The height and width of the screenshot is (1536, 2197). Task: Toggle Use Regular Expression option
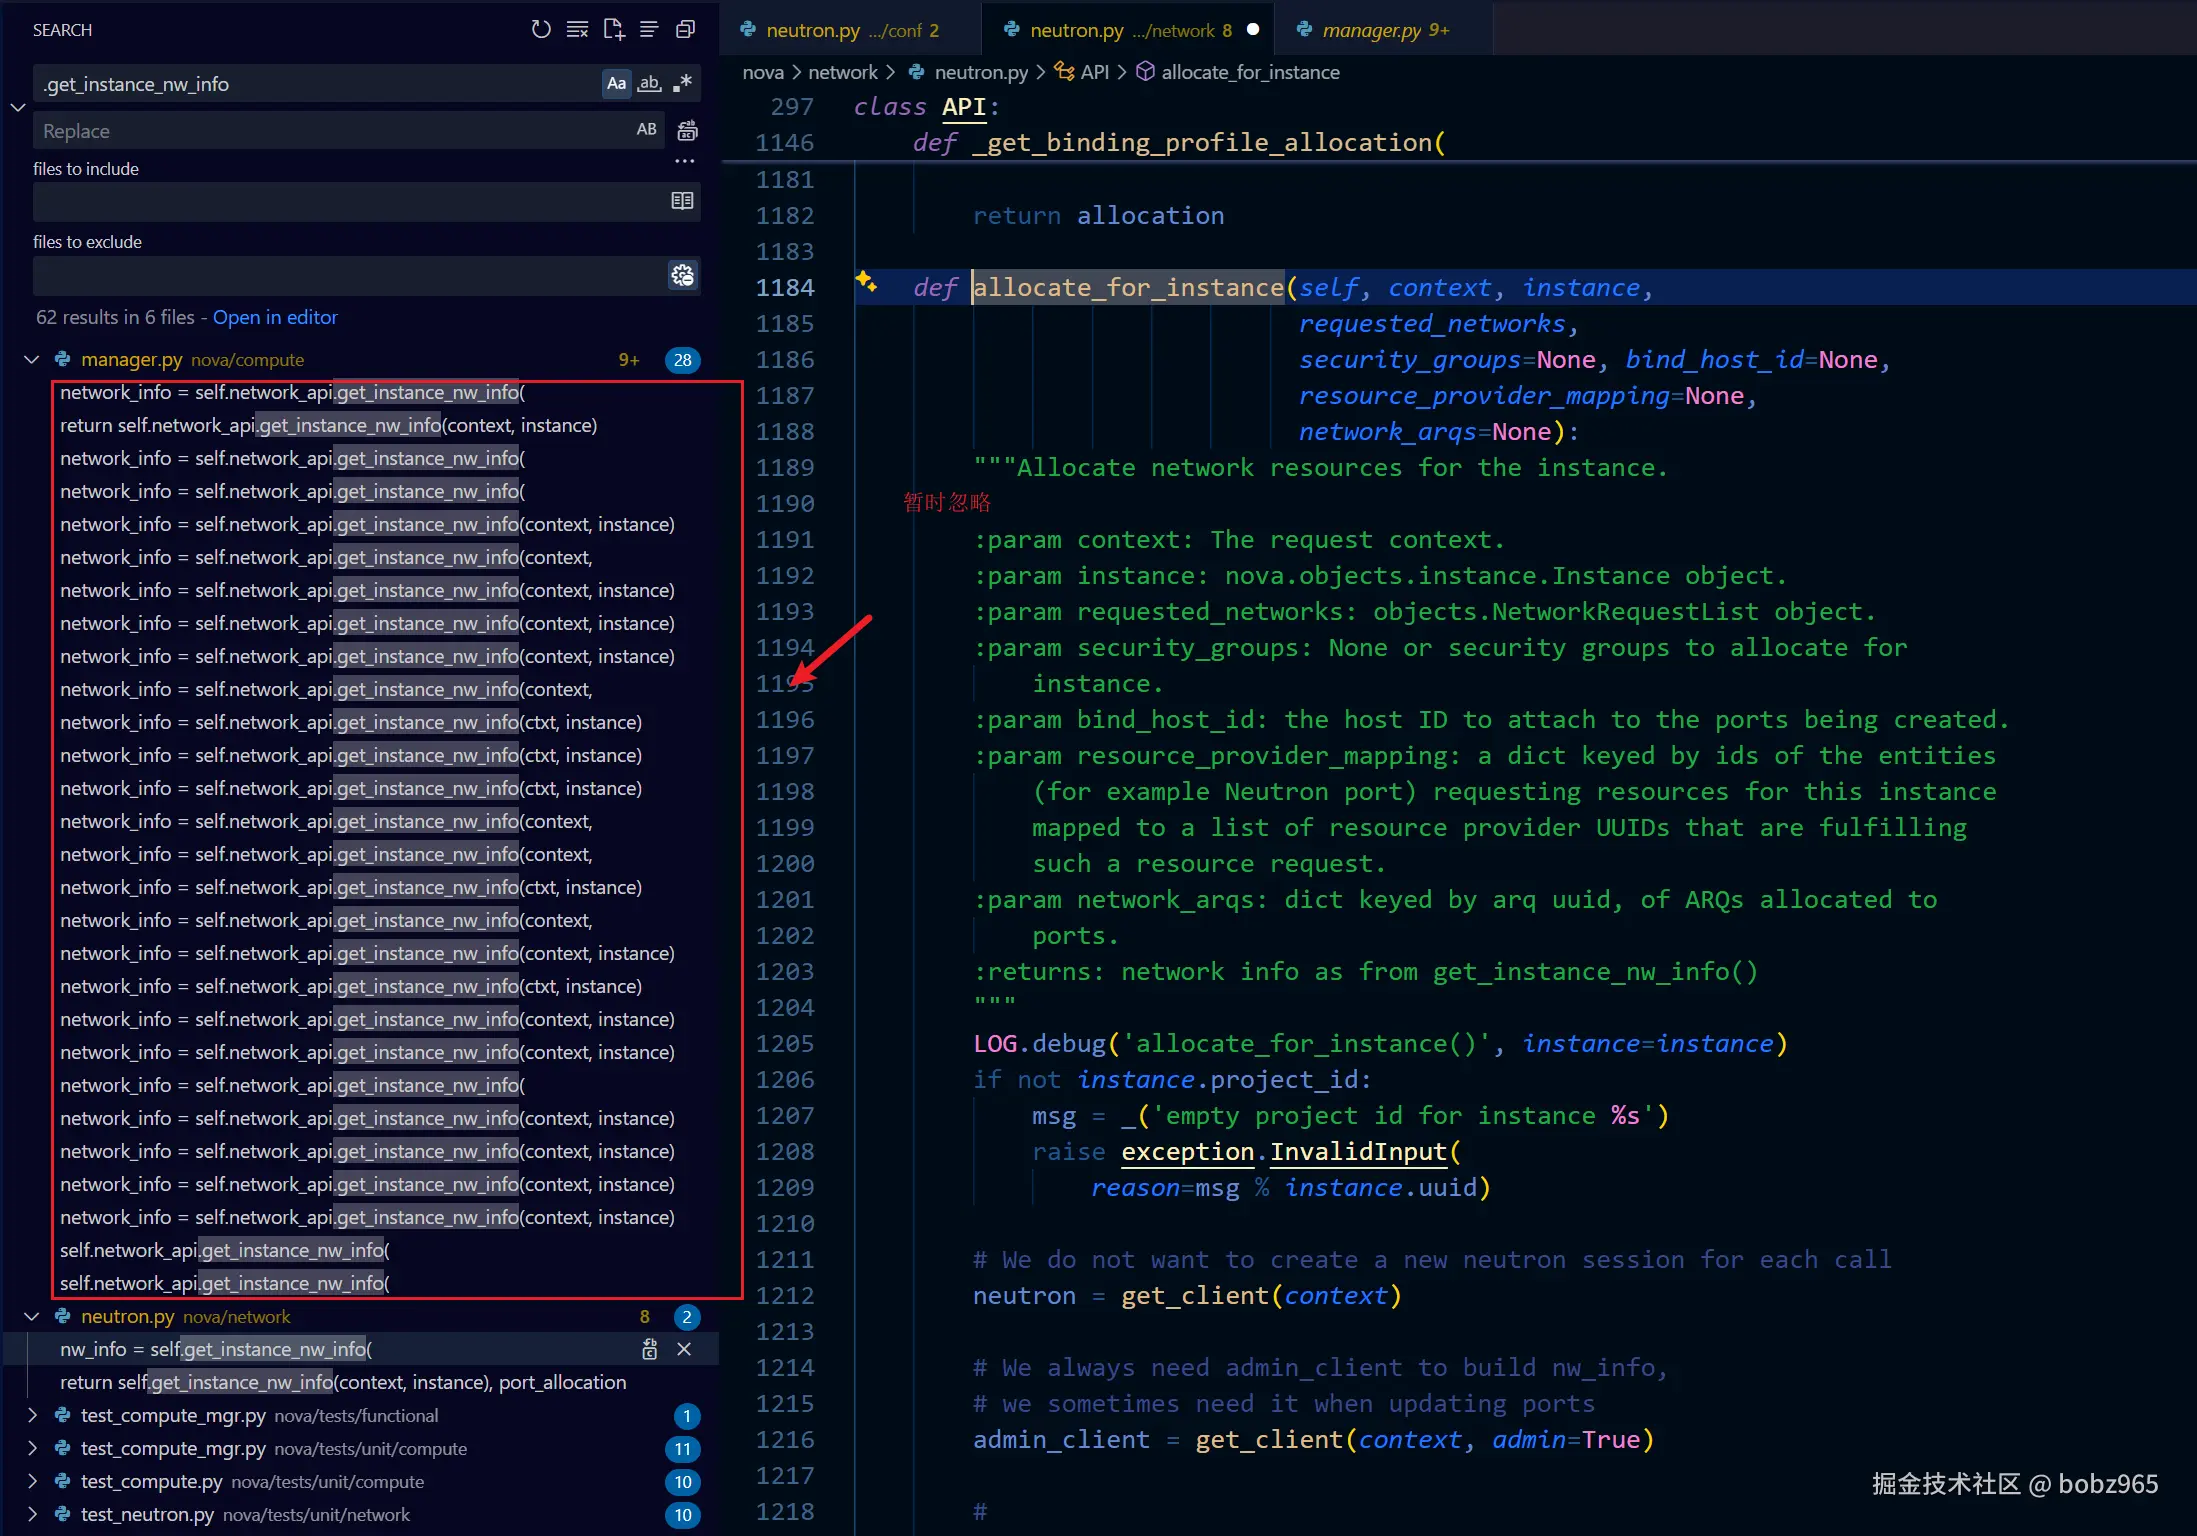(682, 84)
